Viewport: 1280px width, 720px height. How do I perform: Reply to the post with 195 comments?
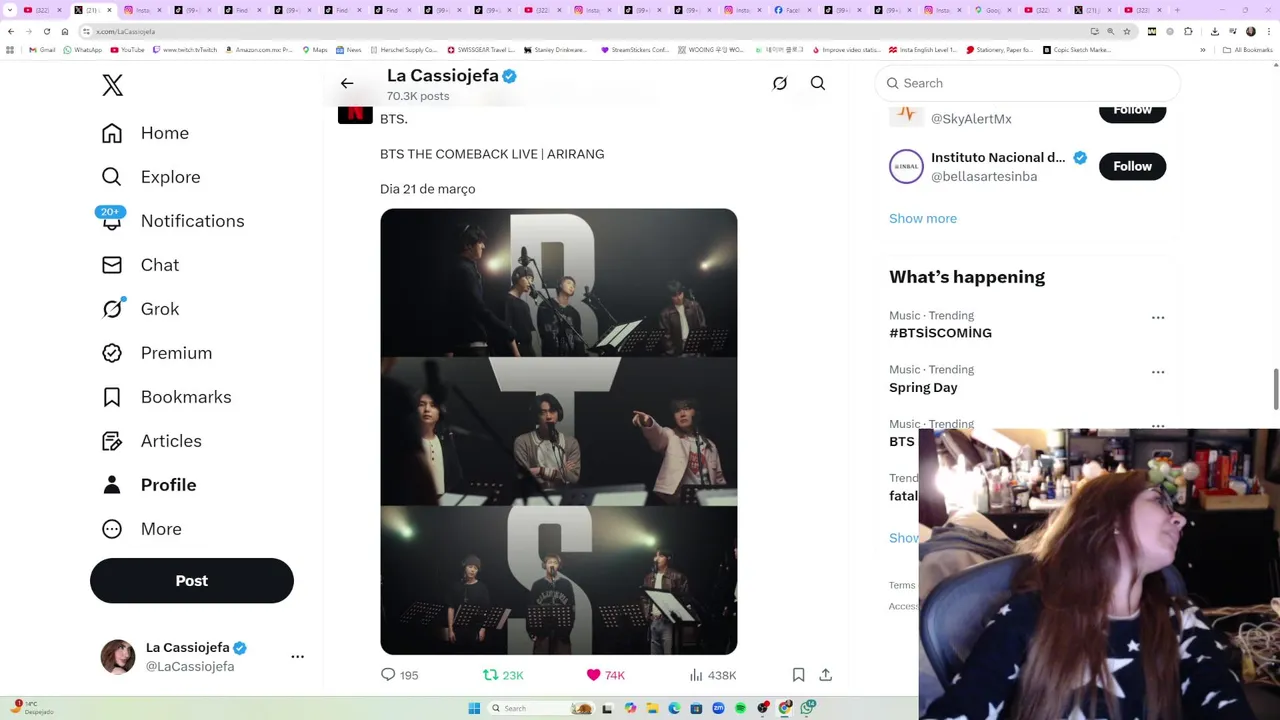399,675
